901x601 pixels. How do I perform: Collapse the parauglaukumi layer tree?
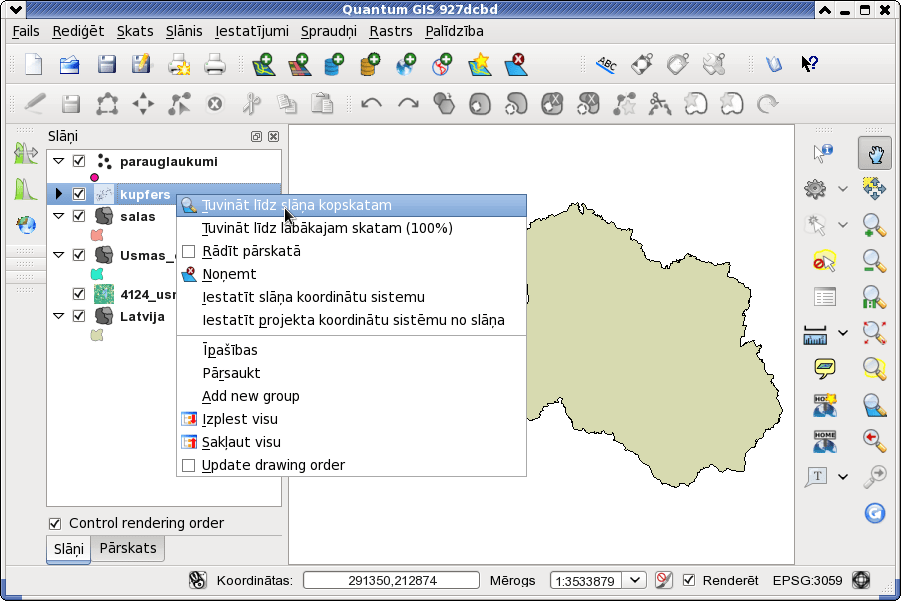pos(59,161)
